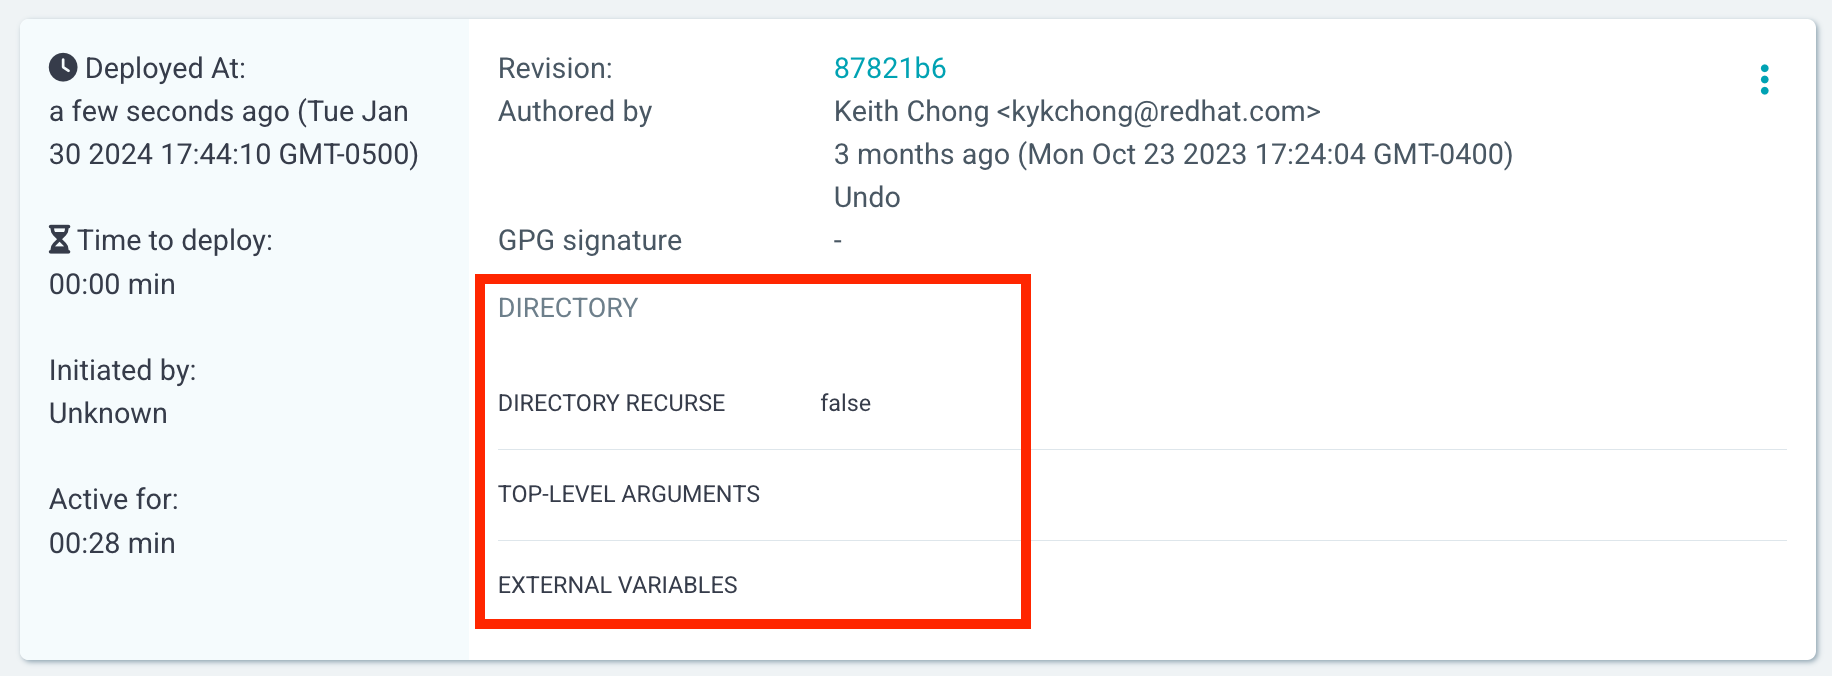Click the Authored by label
The height and width of the screenshot is (676, 1832).
coord(574,111)
